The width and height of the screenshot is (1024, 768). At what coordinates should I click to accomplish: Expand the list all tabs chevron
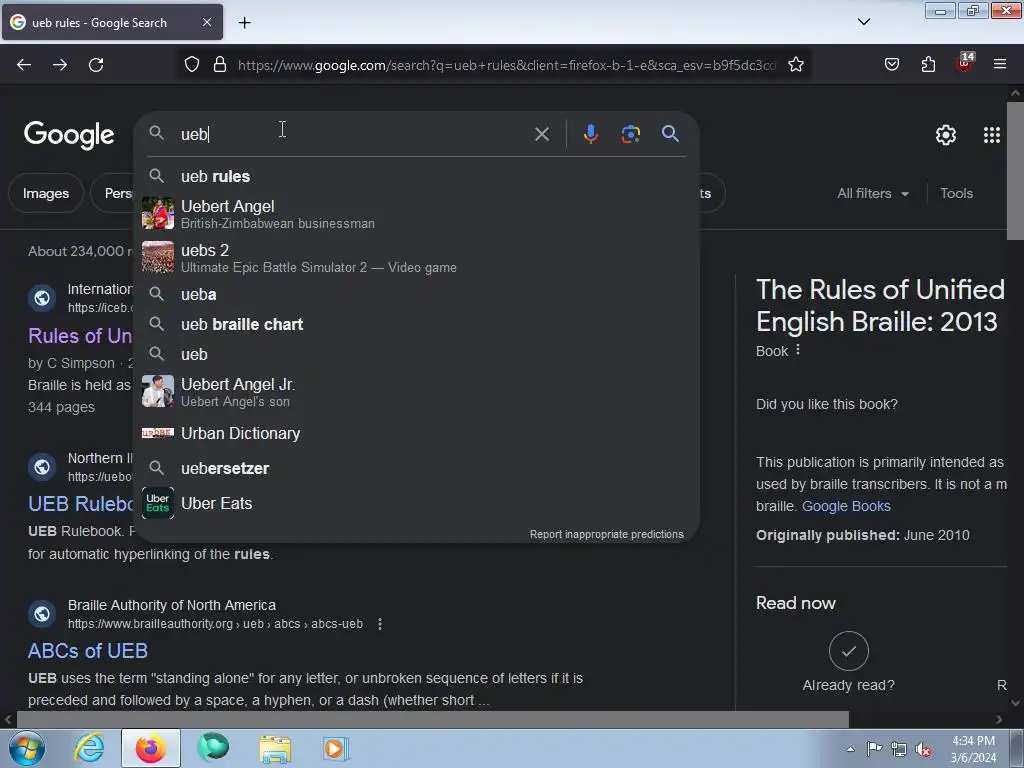point(863,22)
